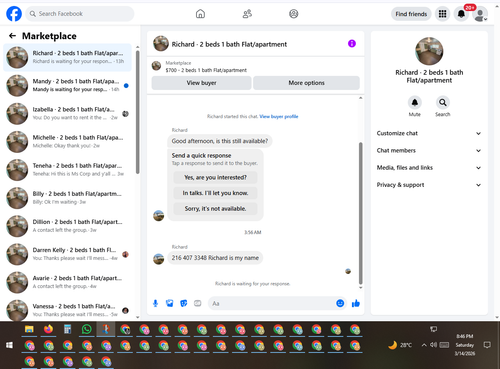Send quick reply Yes, are you interested?

(215, 177)
